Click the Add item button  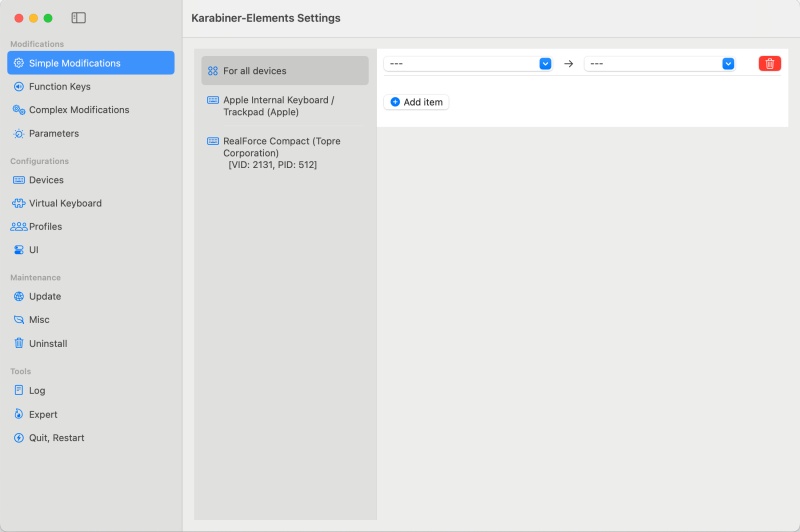416,102
